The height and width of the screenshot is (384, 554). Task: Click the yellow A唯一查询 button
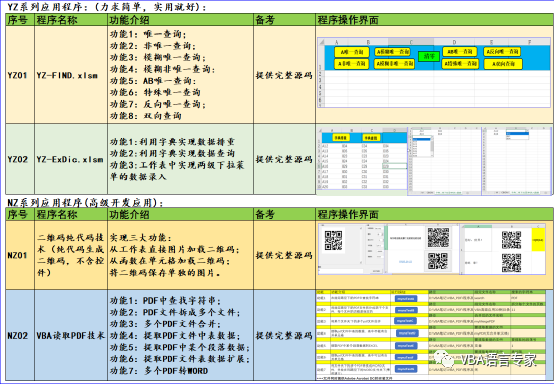tap(352, 52)
